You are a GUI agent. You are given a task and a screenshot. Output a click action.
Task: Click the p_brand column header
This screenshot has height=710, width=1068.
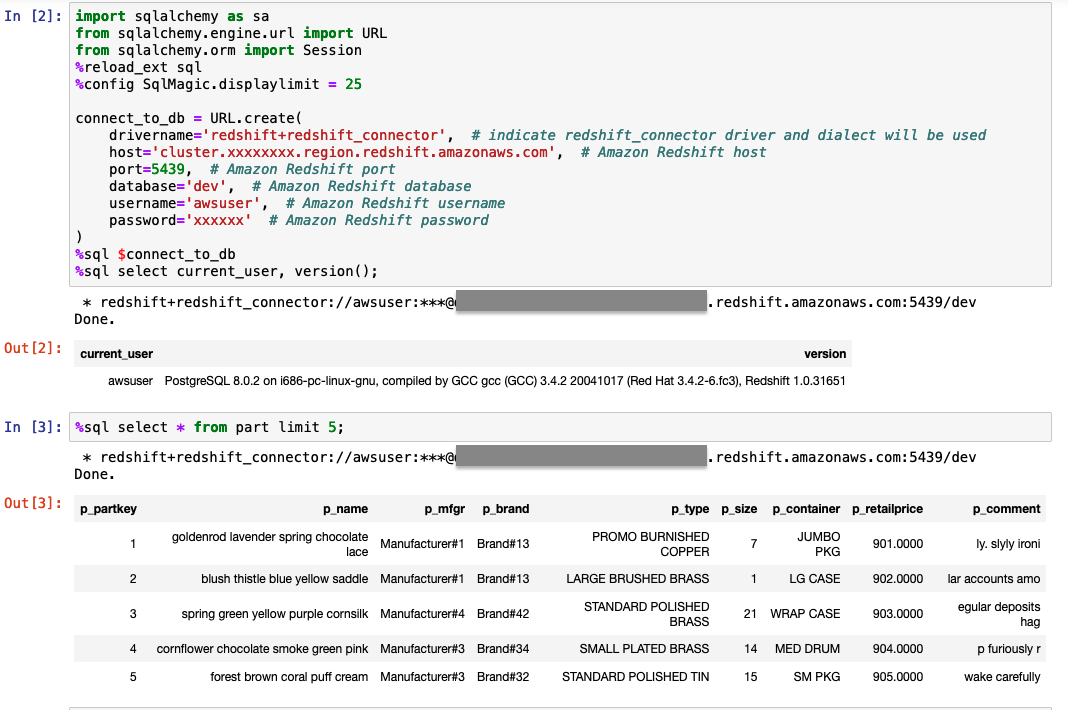pyautogui.click(x=505, y=509)
